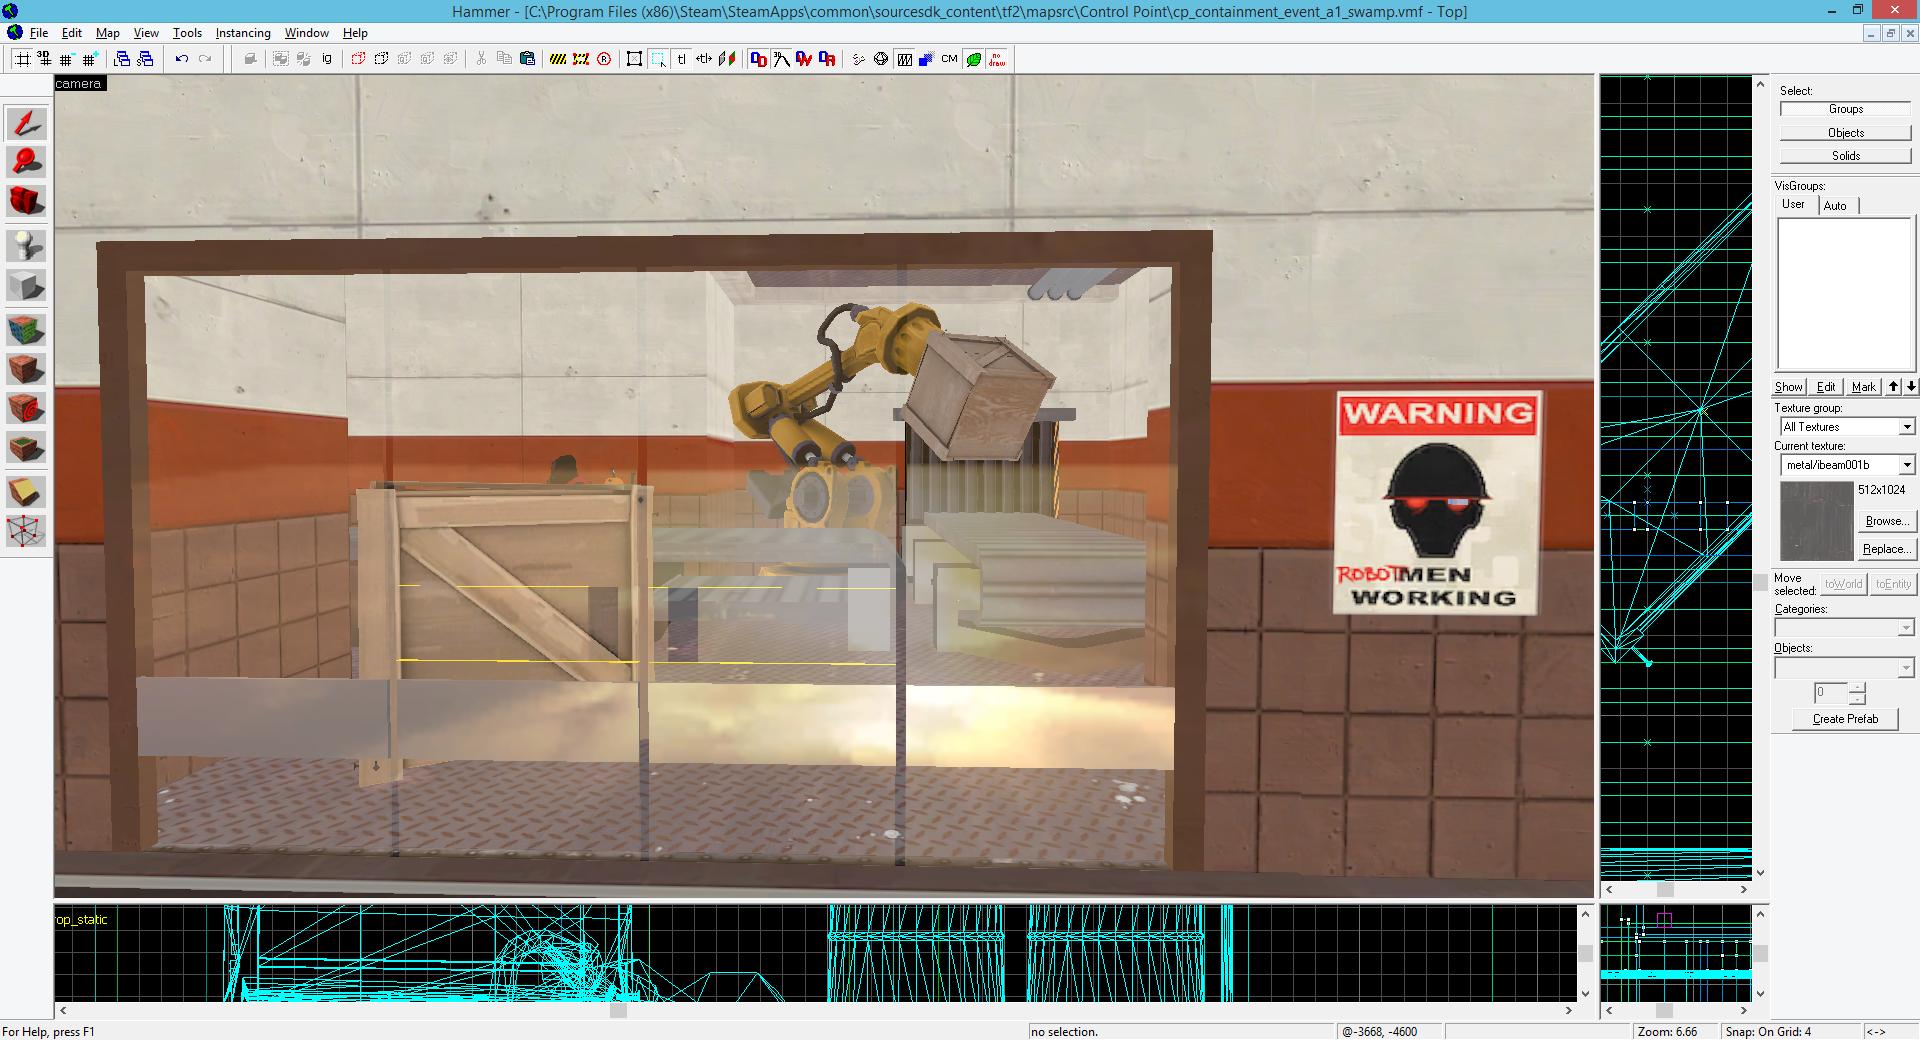Toggle ignore groups 'ig' button
This screenshot has height=1040, width=1920.
(327, 59)
